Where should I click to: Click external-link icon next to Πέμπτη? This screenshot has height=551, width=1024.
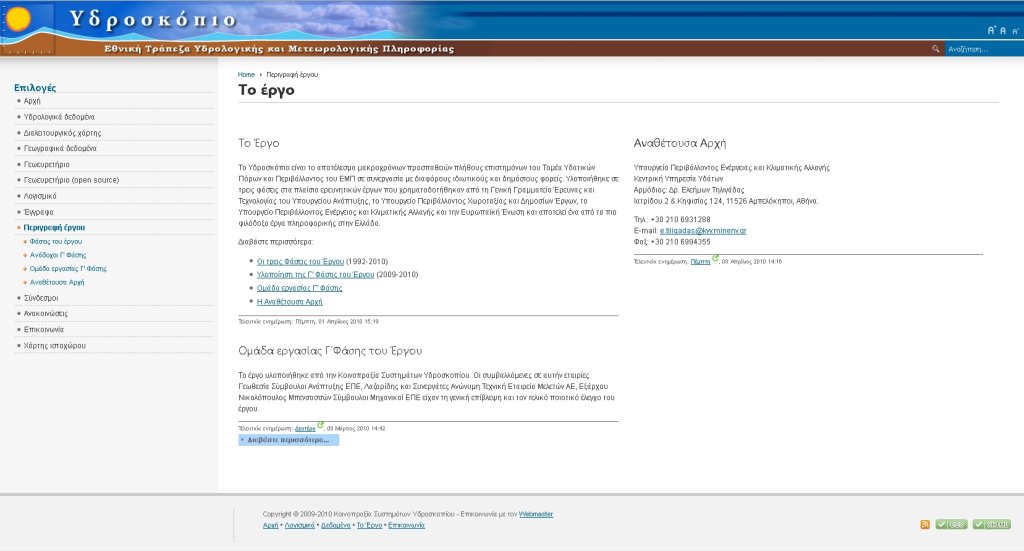(715, 258)
